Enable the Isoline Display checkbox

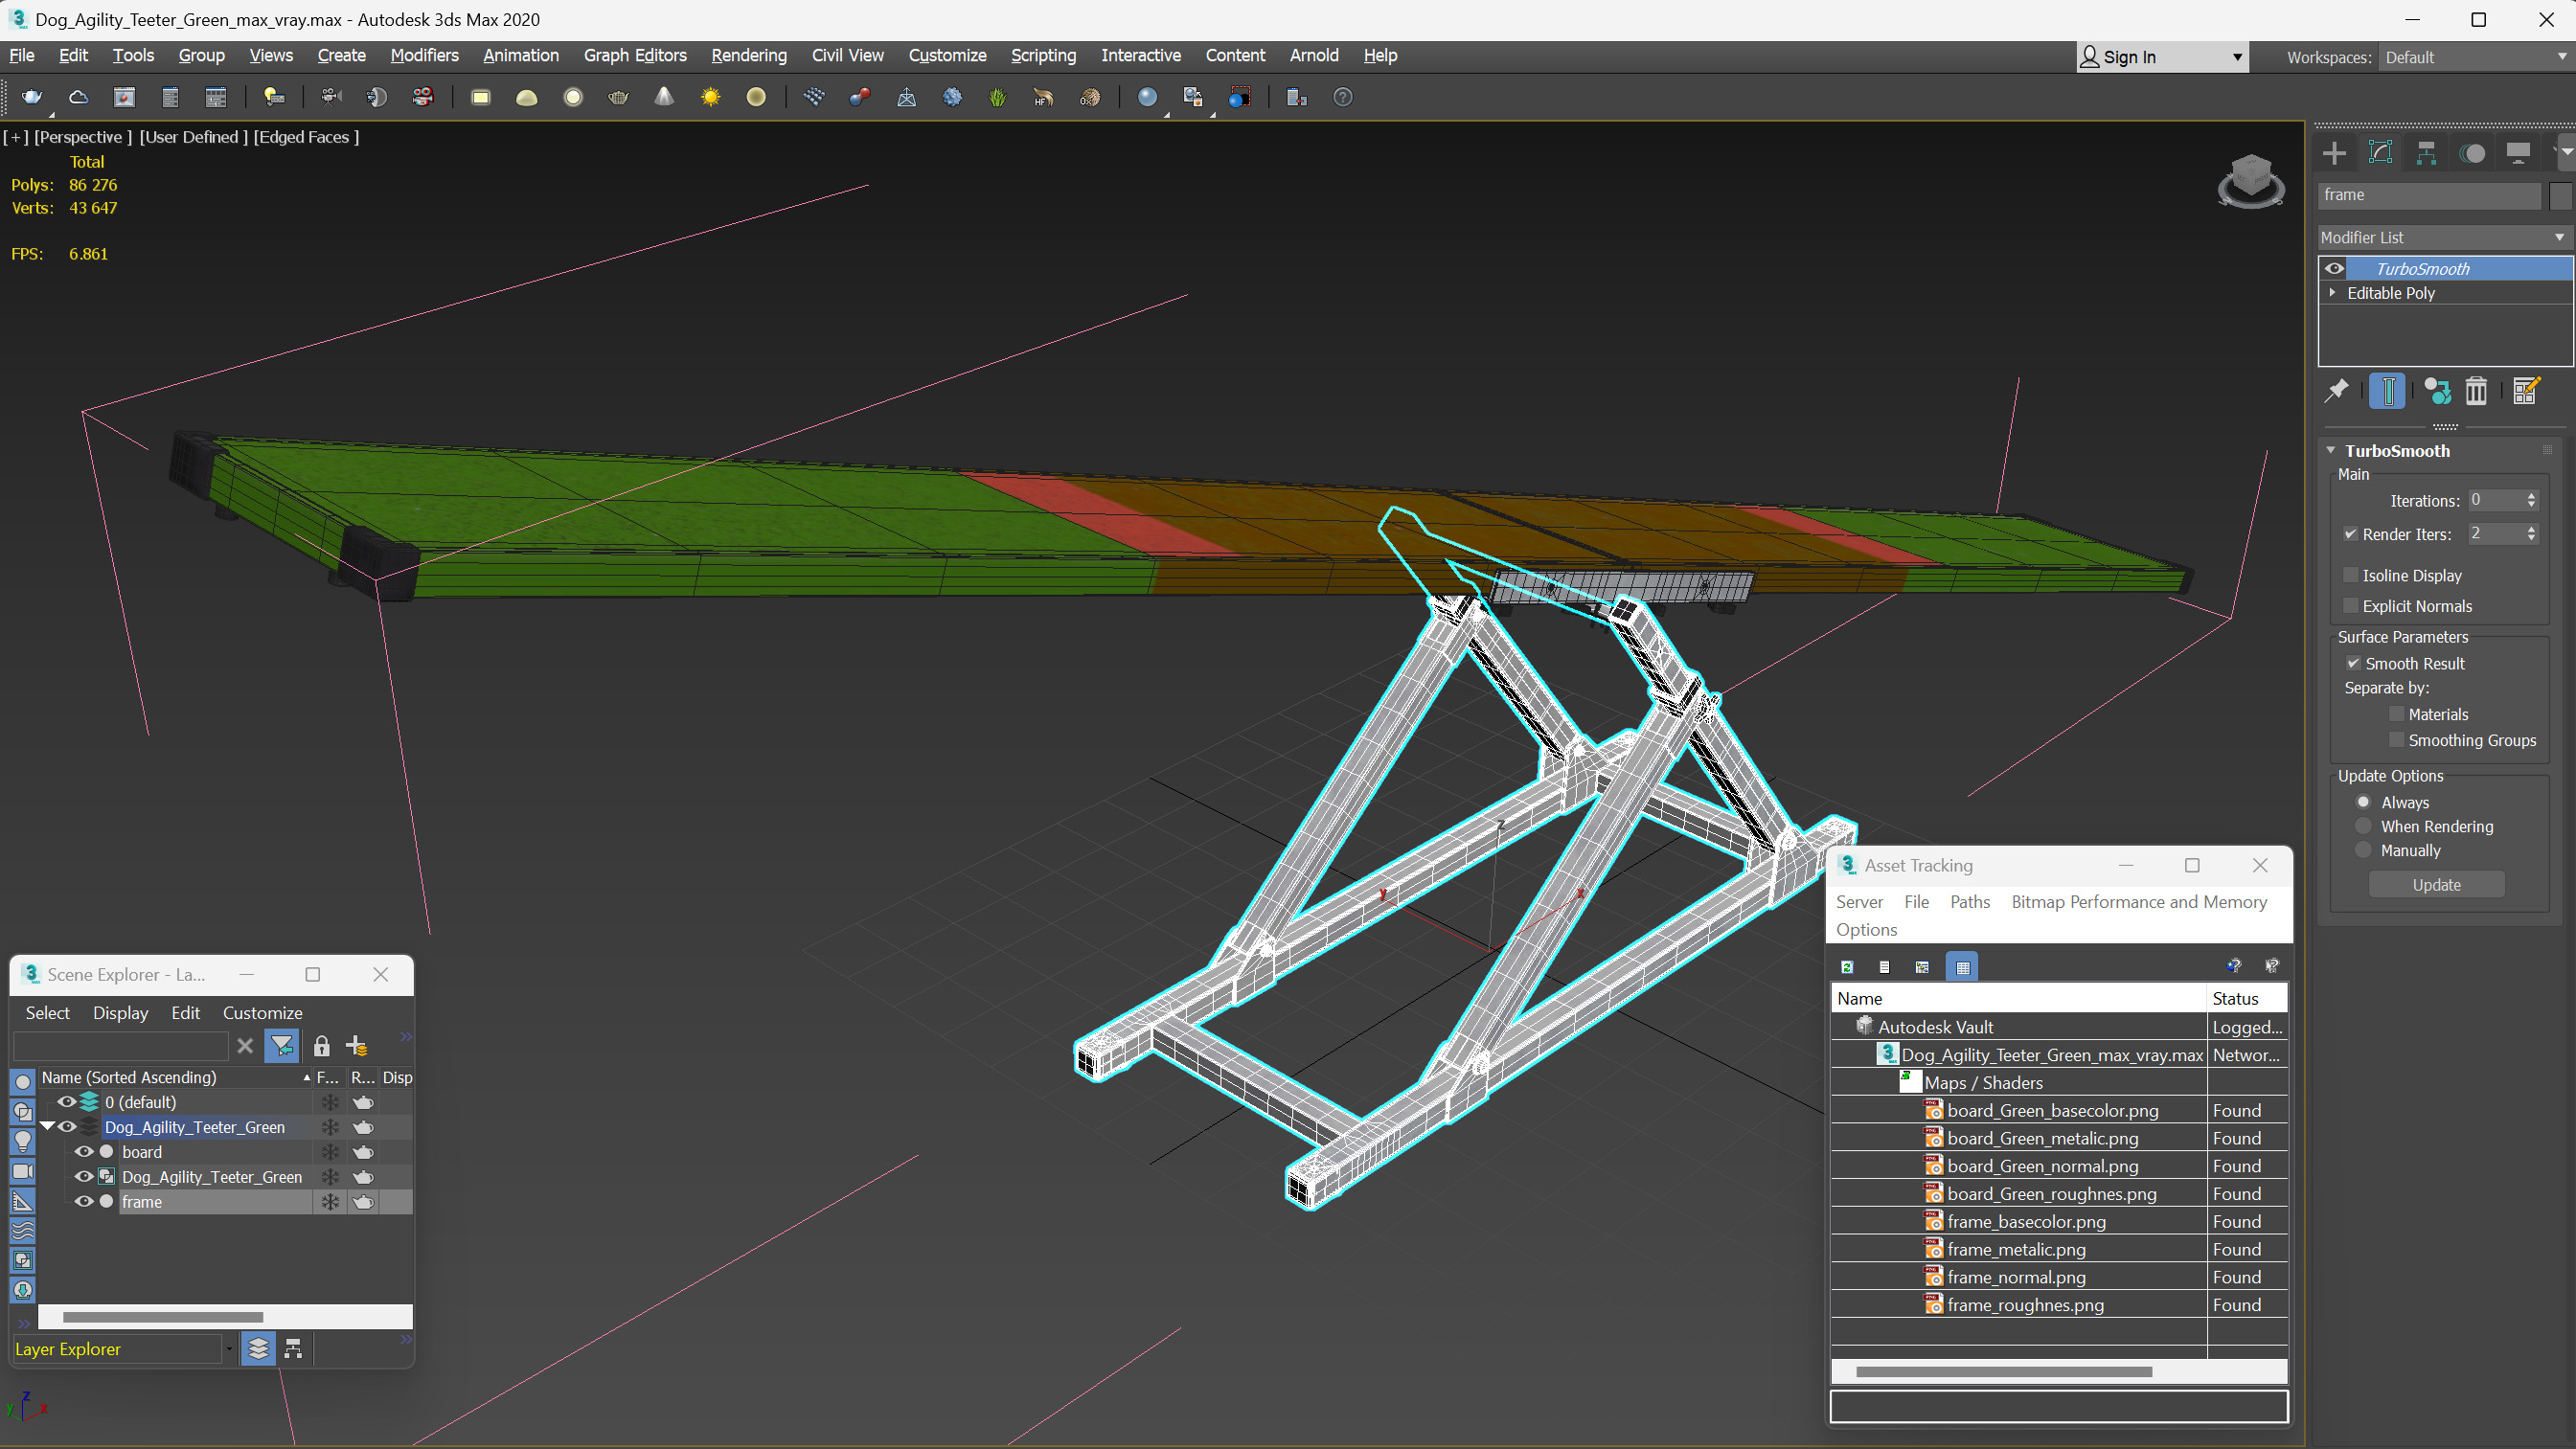coord(2351,575)
